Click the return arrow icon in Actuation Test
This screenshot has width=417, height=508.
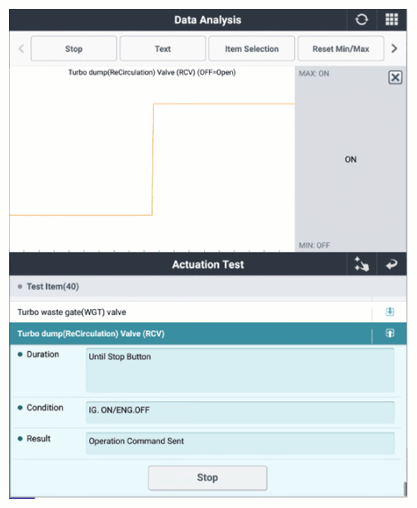click(x=391, y=264)
